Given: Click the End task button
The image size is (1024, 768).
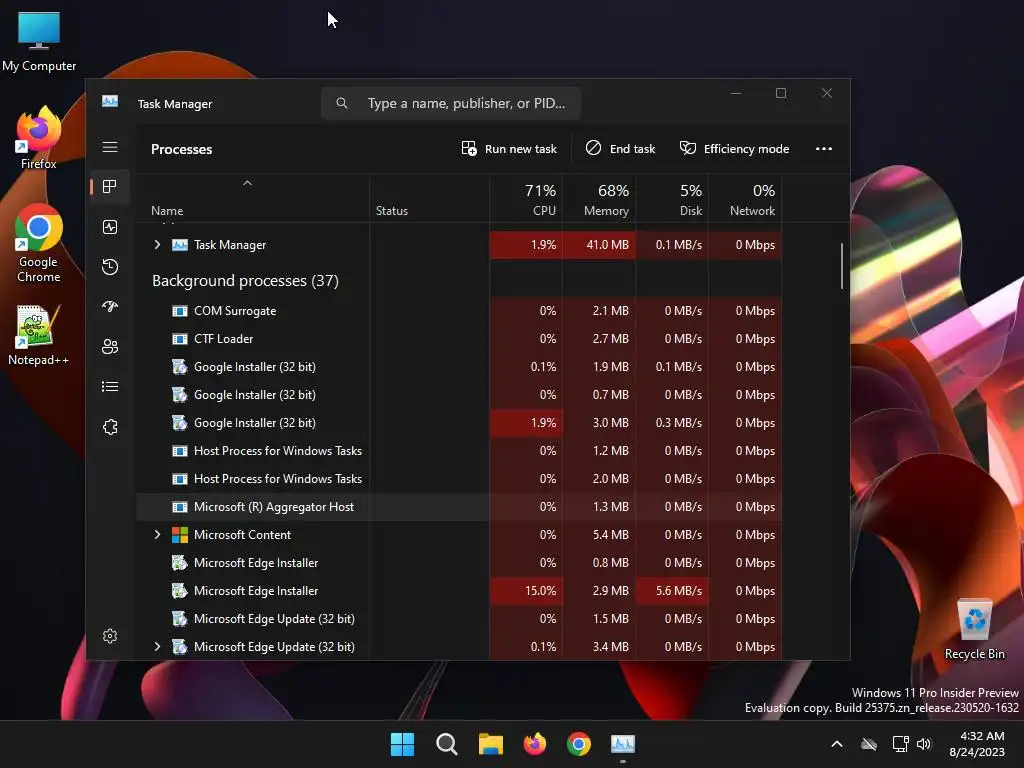Looking at the screenshot, I should (x=620, y=149).
